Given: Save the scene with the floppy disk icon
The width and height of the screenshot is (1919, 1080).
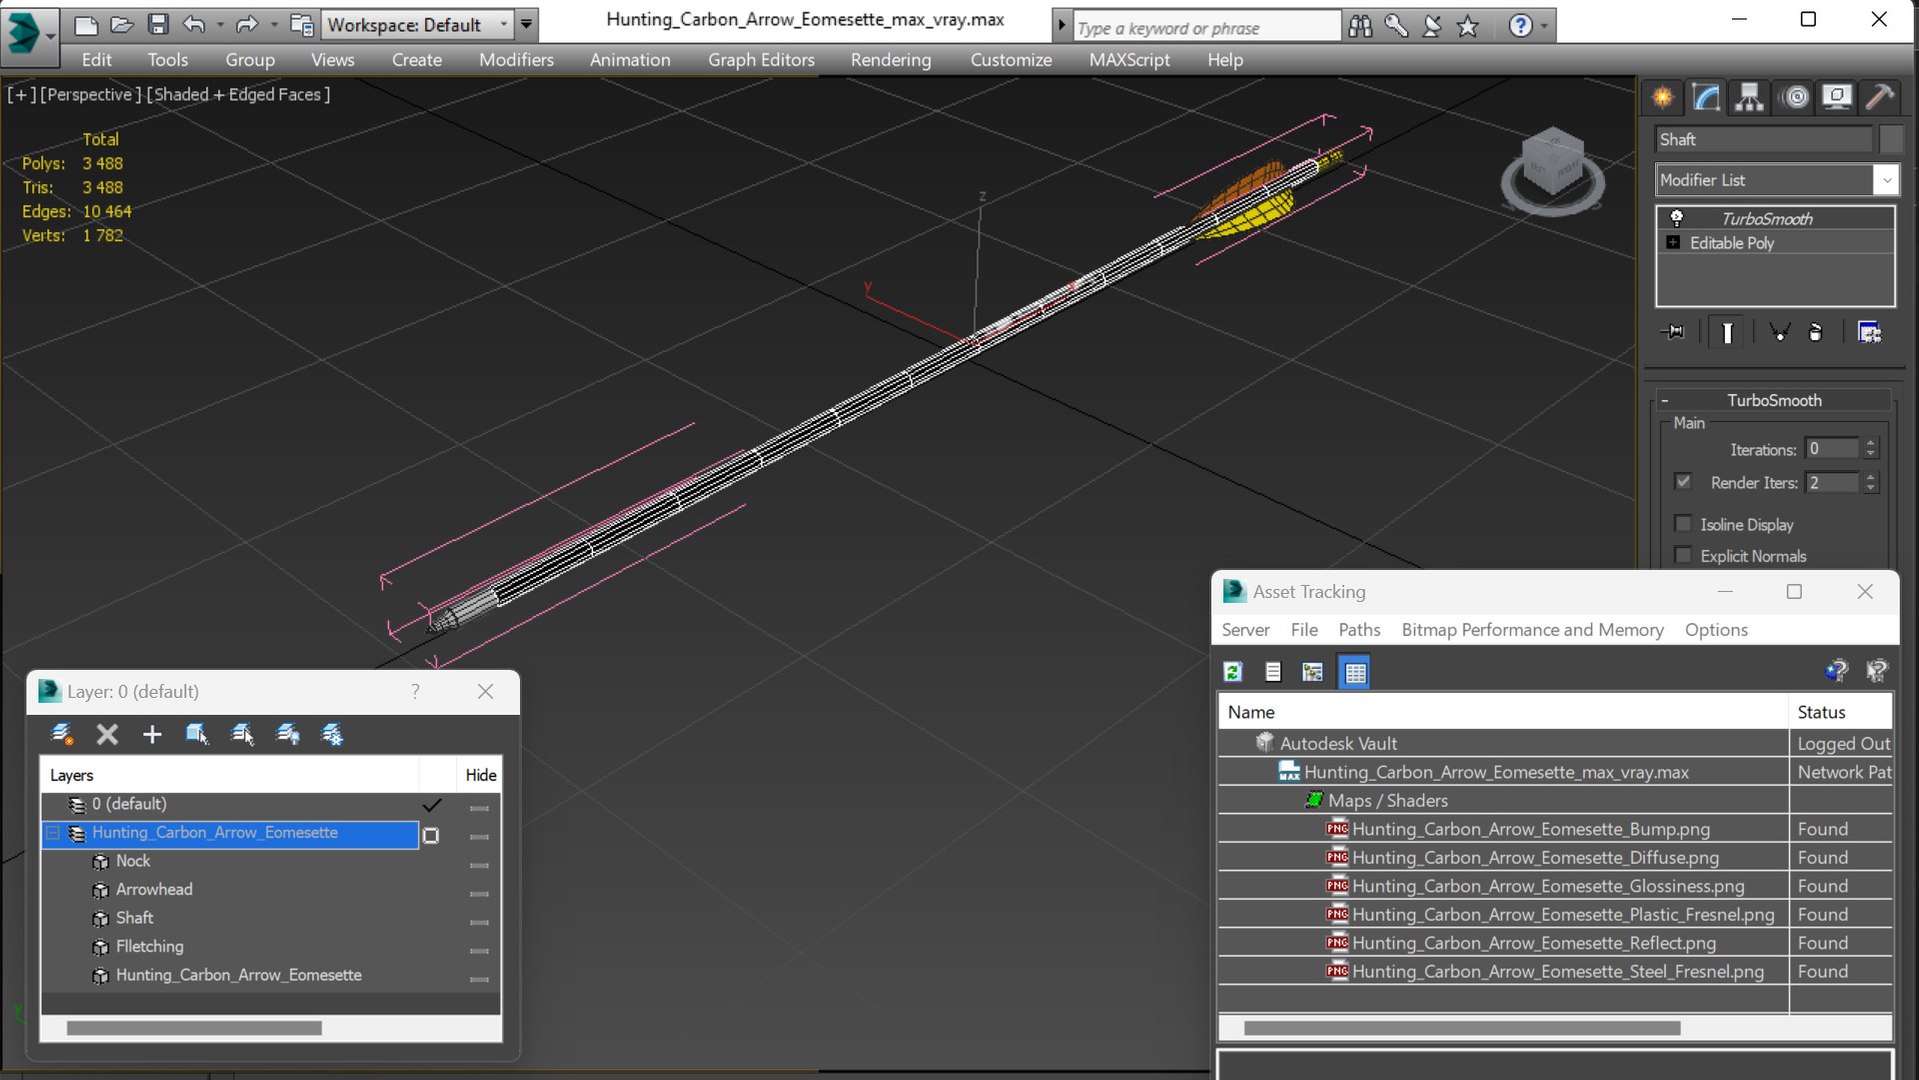Looking at the screenshot, I should (x=158, y=25).
